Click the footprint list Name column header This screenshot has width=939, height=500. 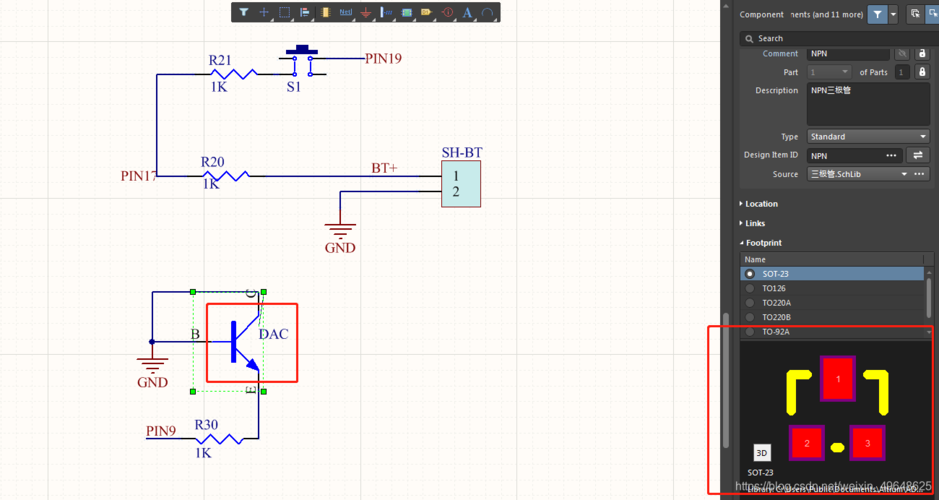tap(832, 259)
